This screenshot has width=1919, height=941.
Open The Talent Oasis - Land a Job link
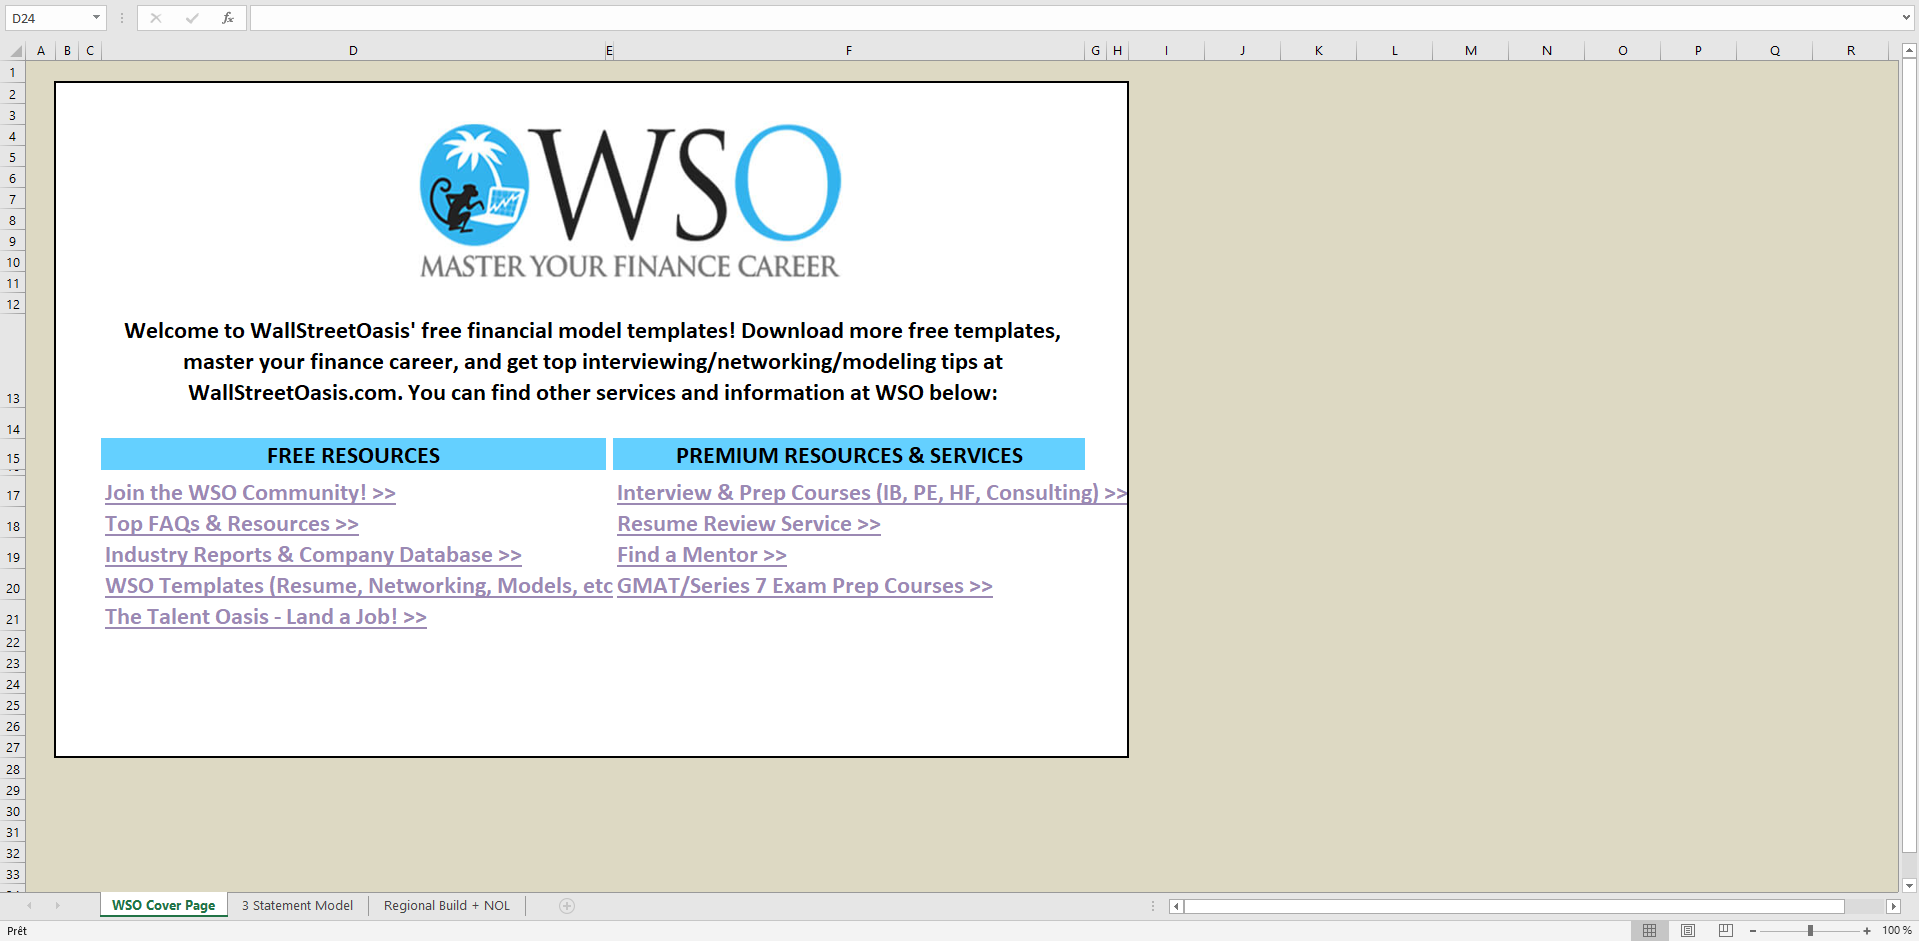tap(266, 617)
